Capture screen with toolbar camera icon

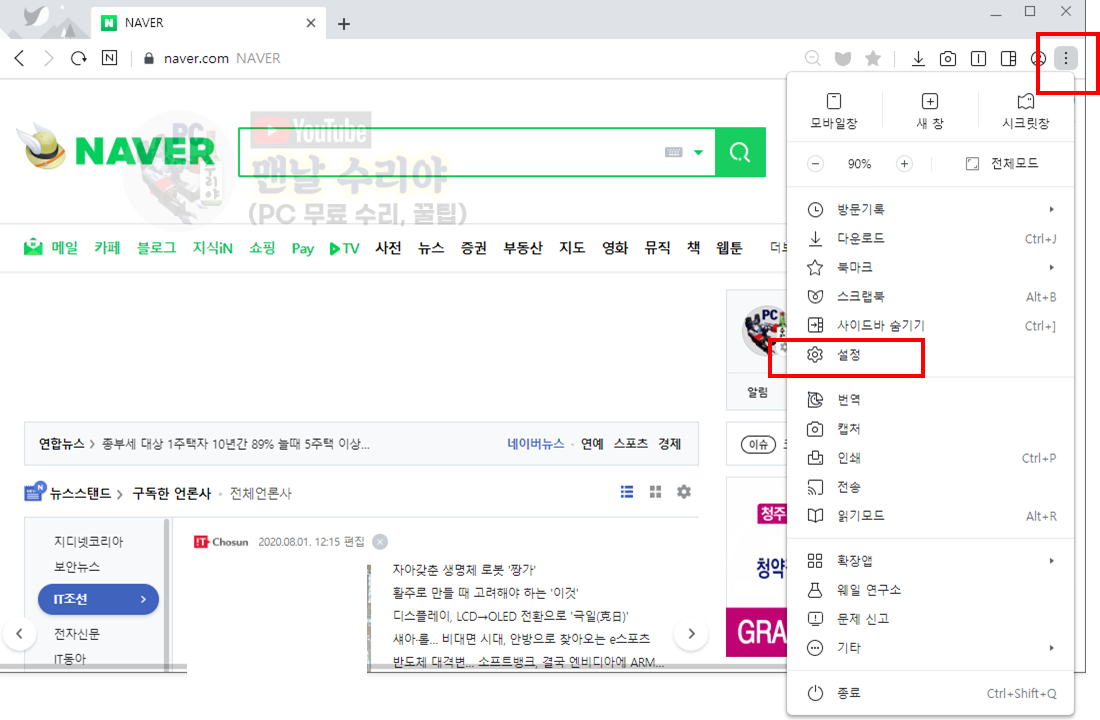point(948,58)
